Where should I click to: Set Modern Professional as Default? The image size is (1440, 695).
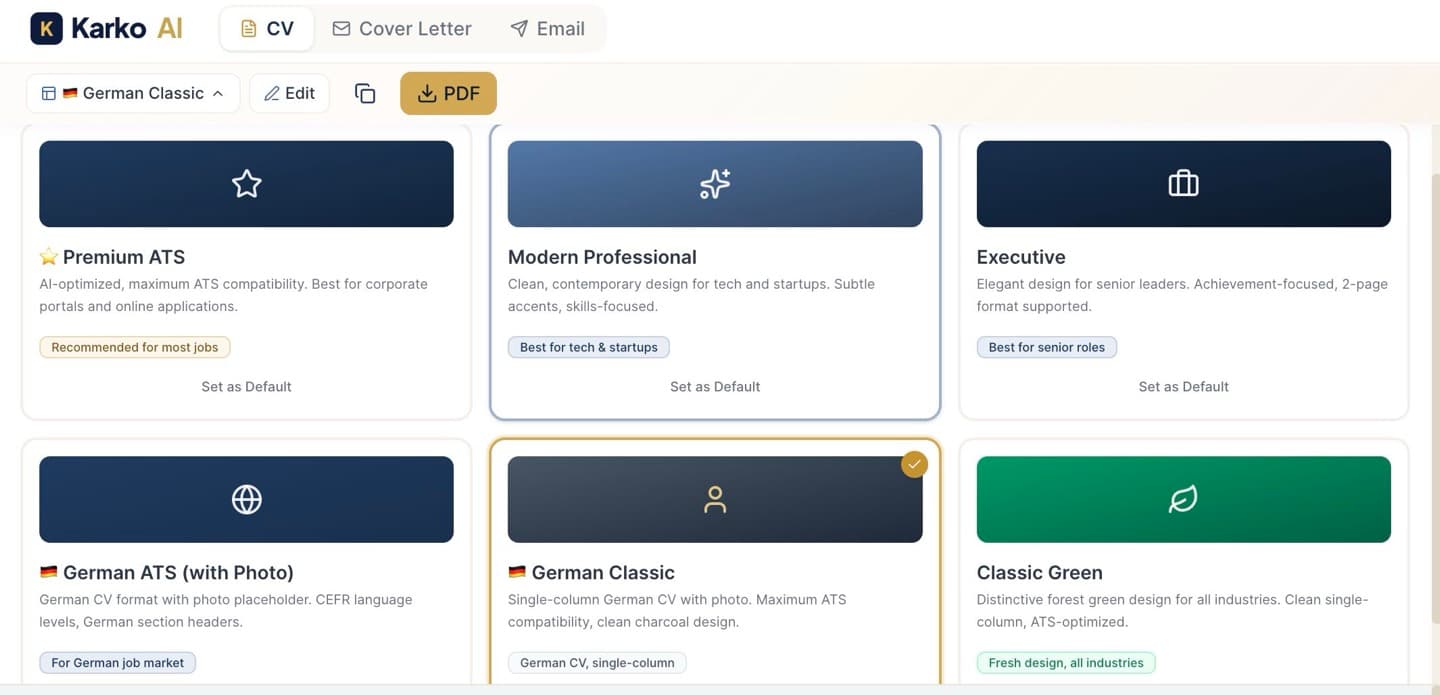714,386
